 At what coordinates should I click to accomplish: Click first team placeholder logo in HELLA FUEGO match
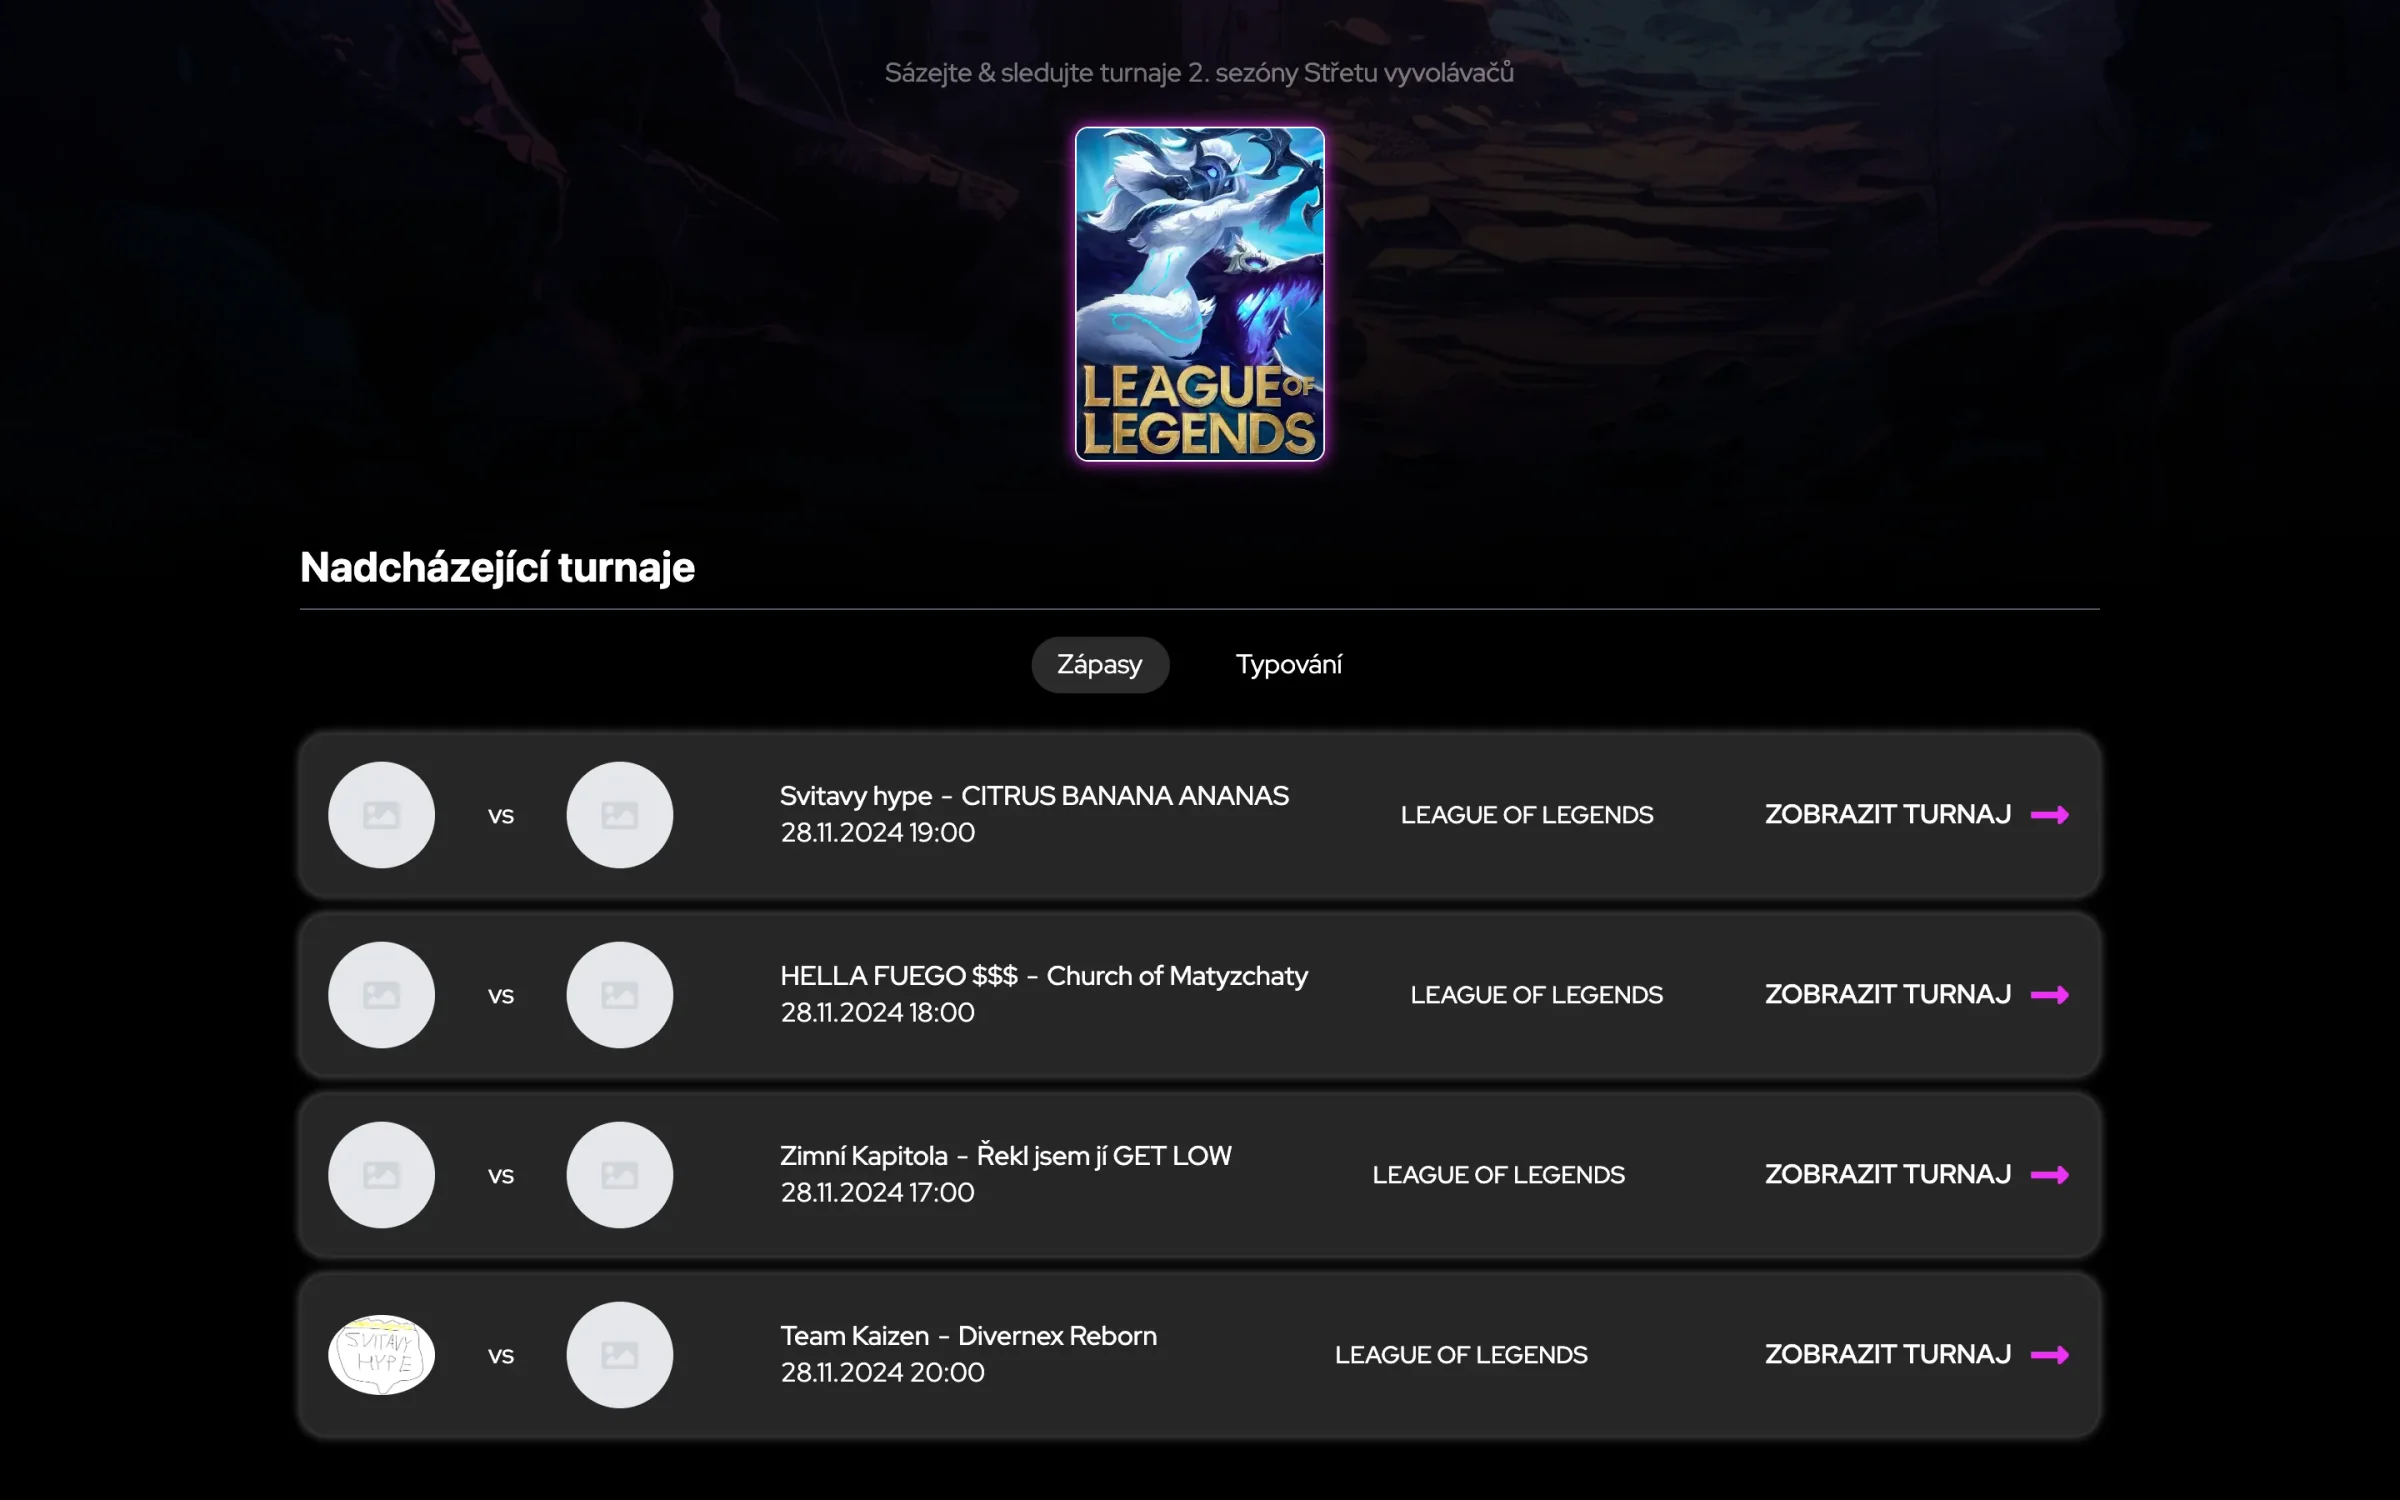point(381,995)
